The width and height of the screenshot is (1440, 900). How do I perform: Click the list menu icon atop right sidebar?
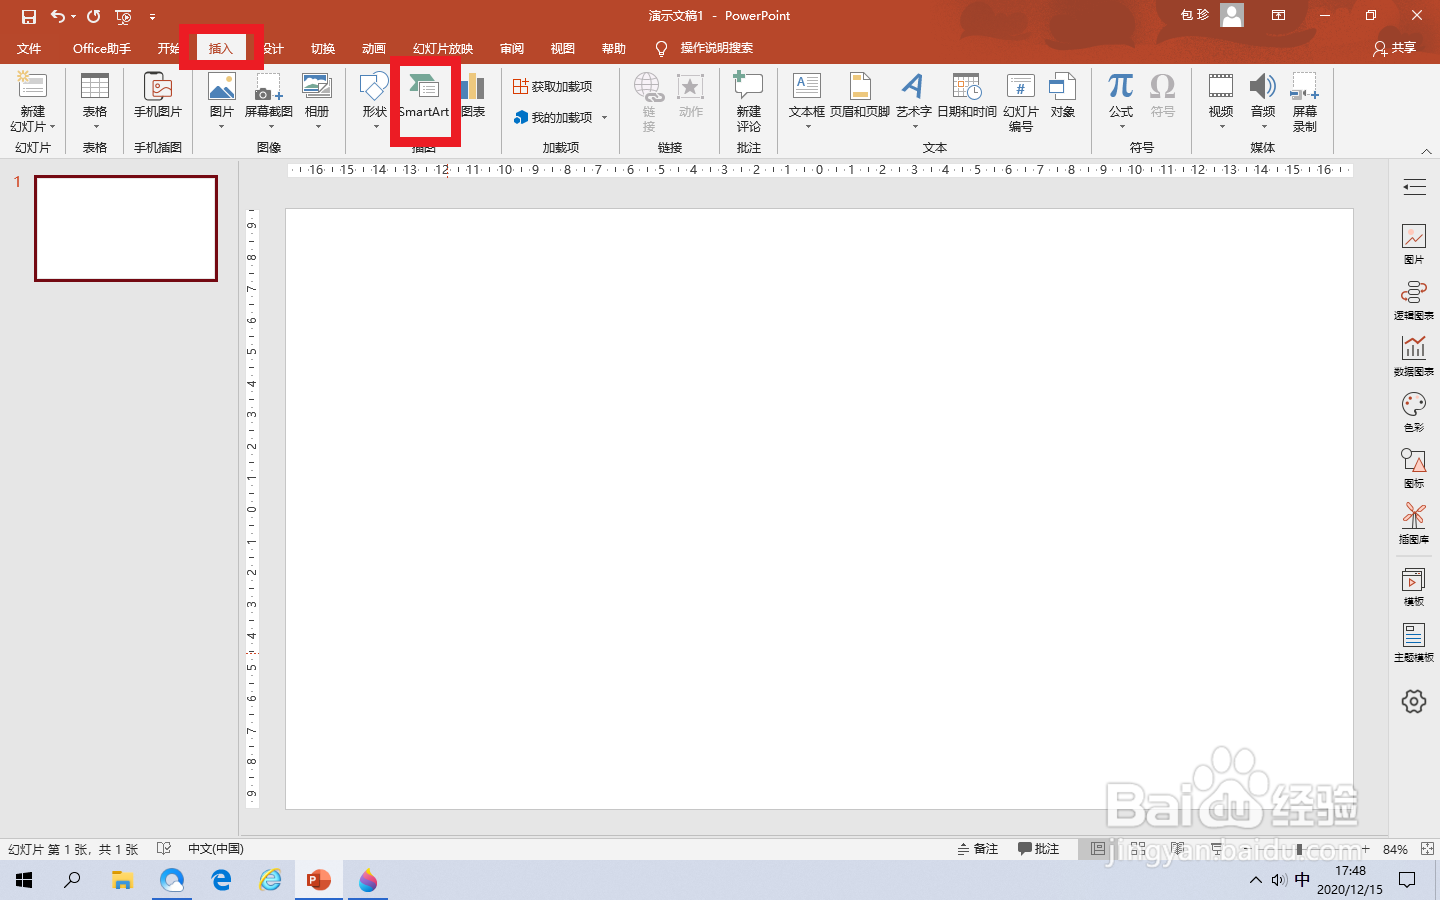[x=1414, y=187]
